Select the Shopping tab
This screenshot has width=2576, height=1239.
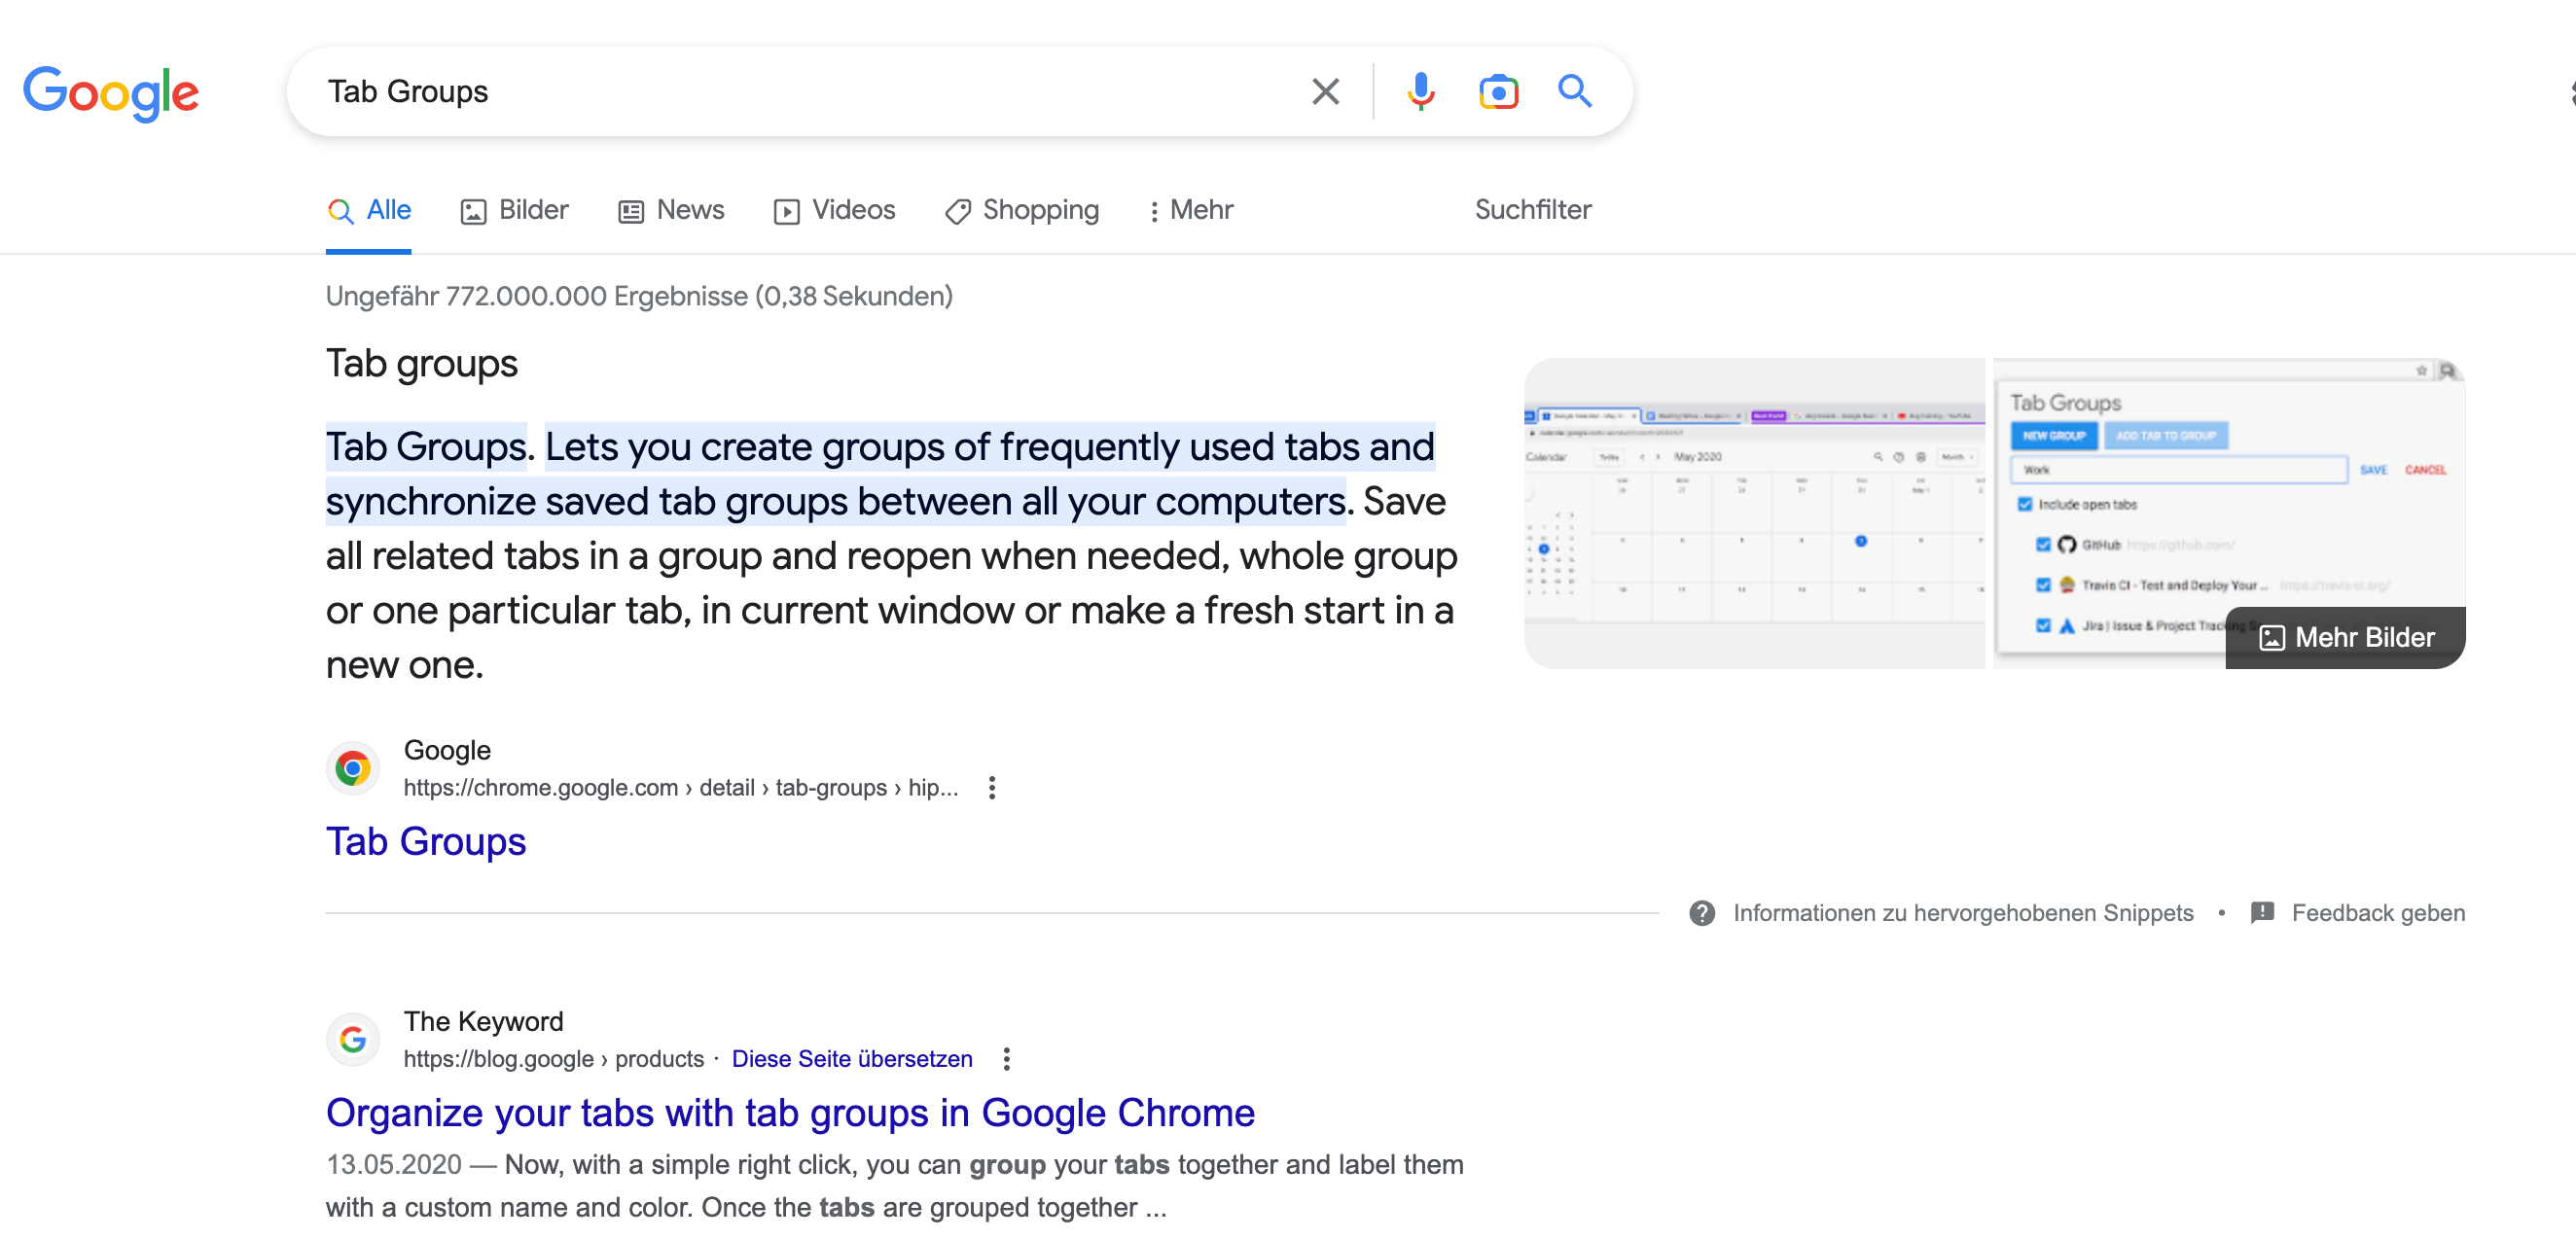click(x=1022, y=210)
